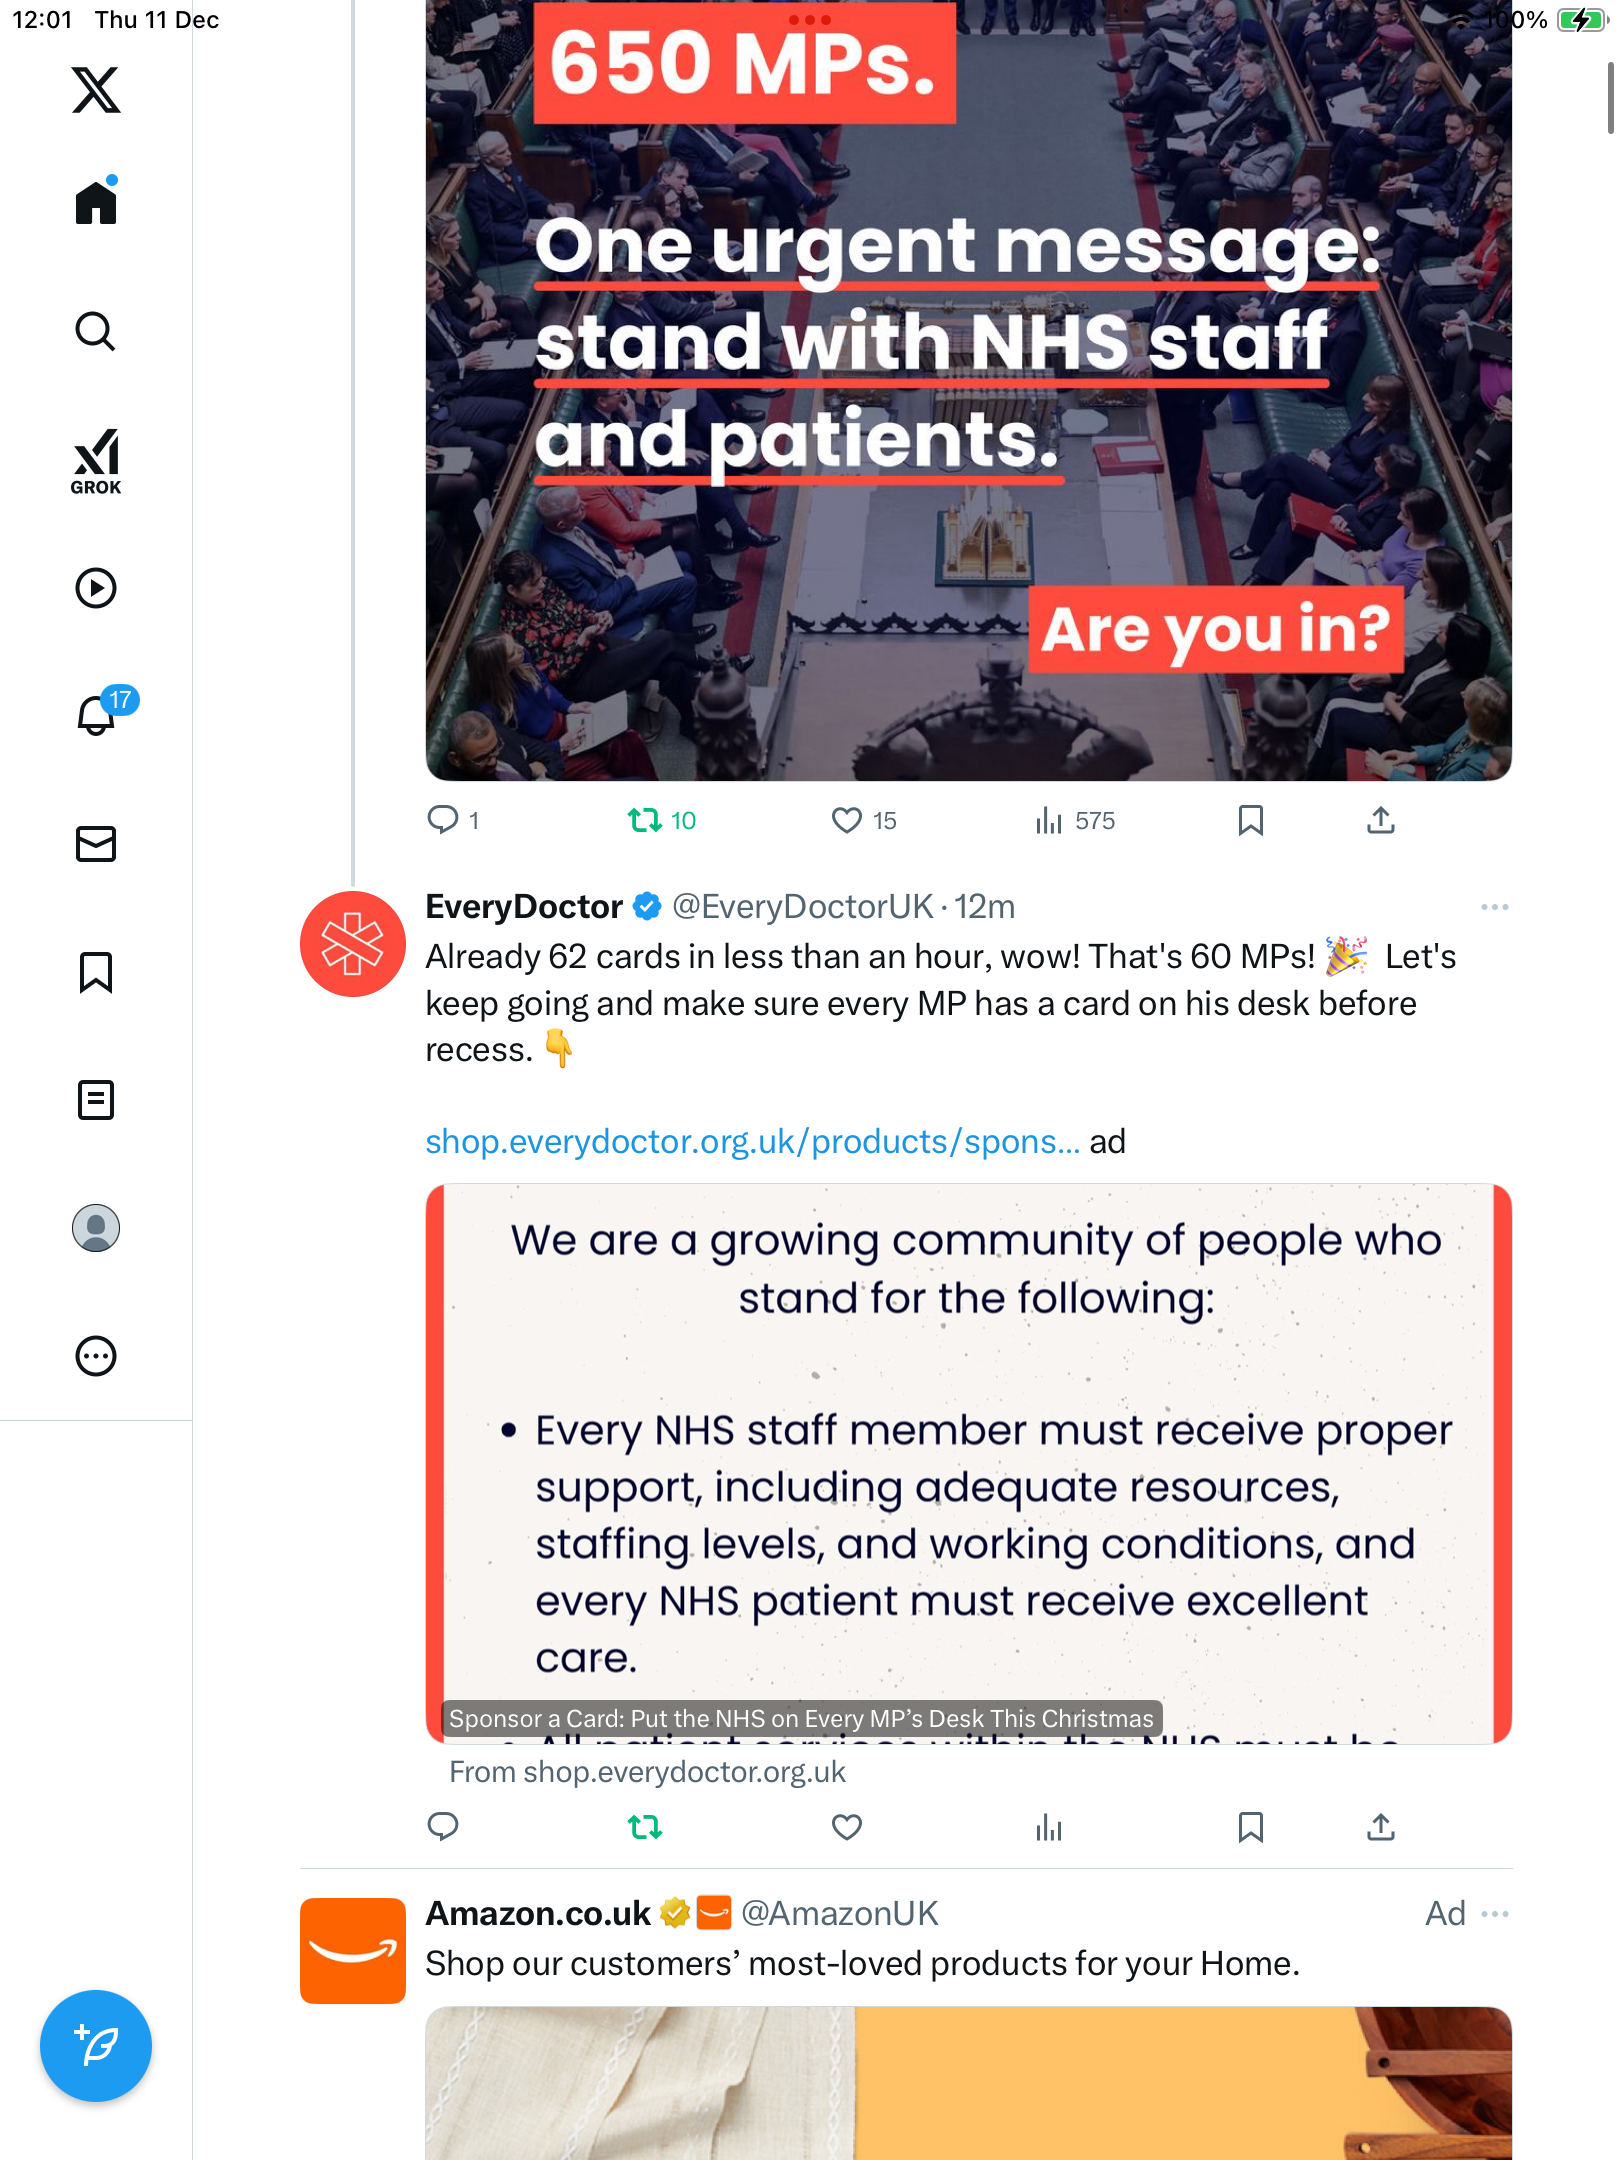Tap the compose new post button
1620x2160 pixels.
pyautogui.click(x=96, y=2046)
